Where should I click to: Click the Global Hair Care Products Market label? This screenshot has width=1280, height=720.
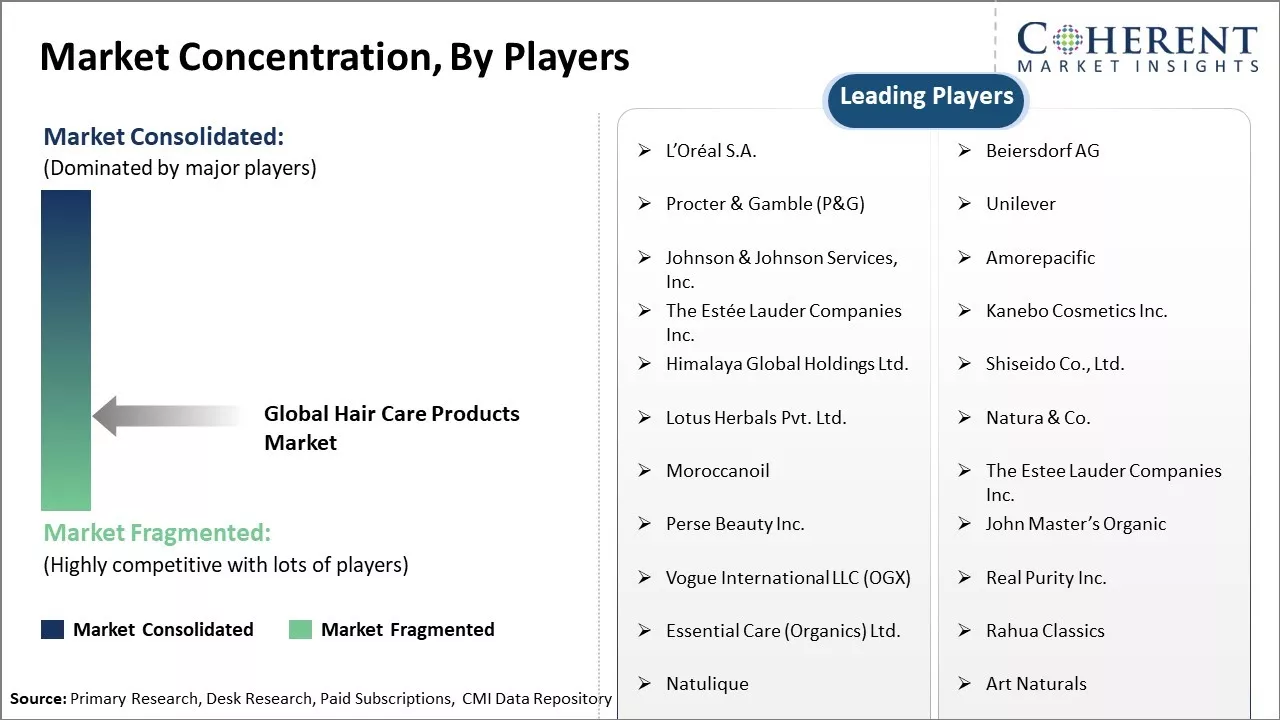[x=391, y=428]
